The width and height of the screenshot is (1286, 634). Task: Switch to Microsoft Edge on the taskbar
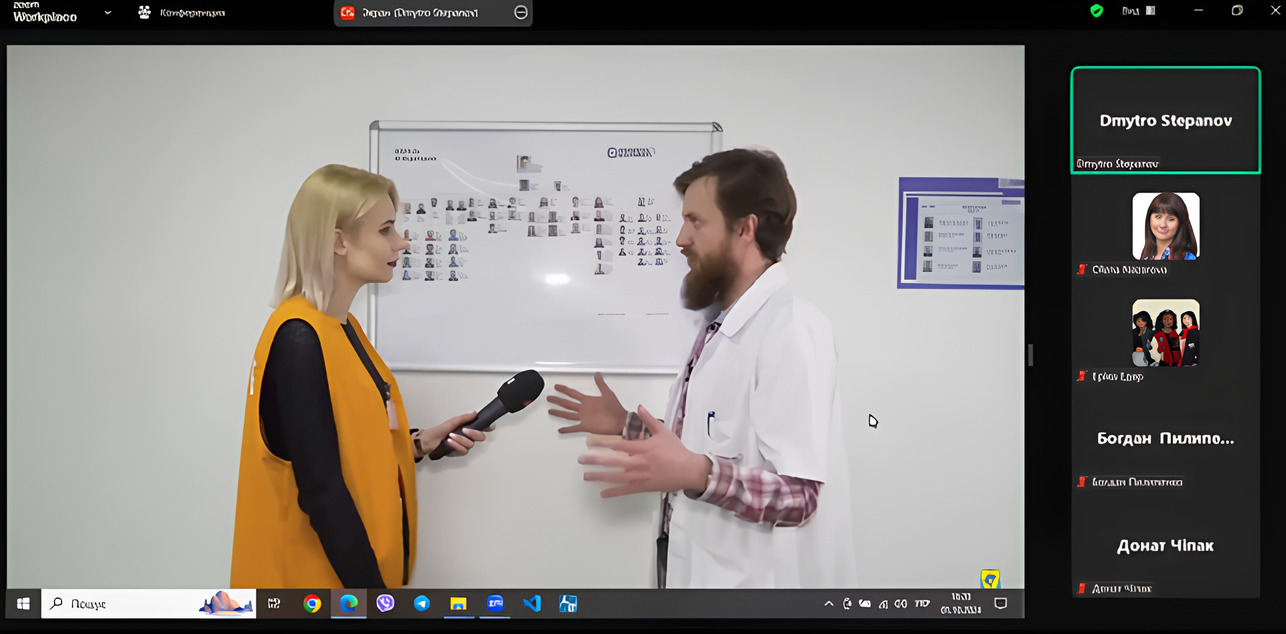click(x=348, y=604)
